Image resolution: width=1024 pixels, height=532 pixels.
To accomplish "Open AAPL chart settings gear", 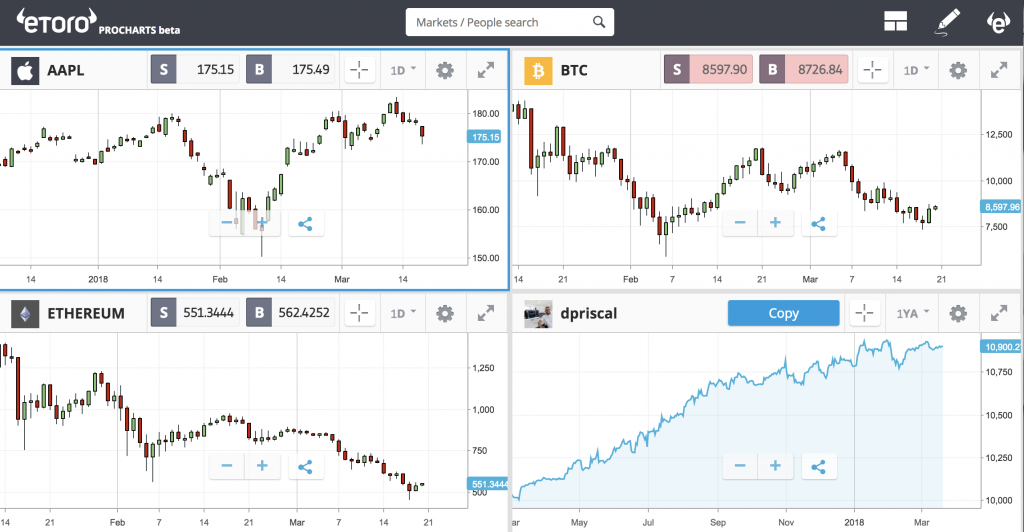I will 445,70.
